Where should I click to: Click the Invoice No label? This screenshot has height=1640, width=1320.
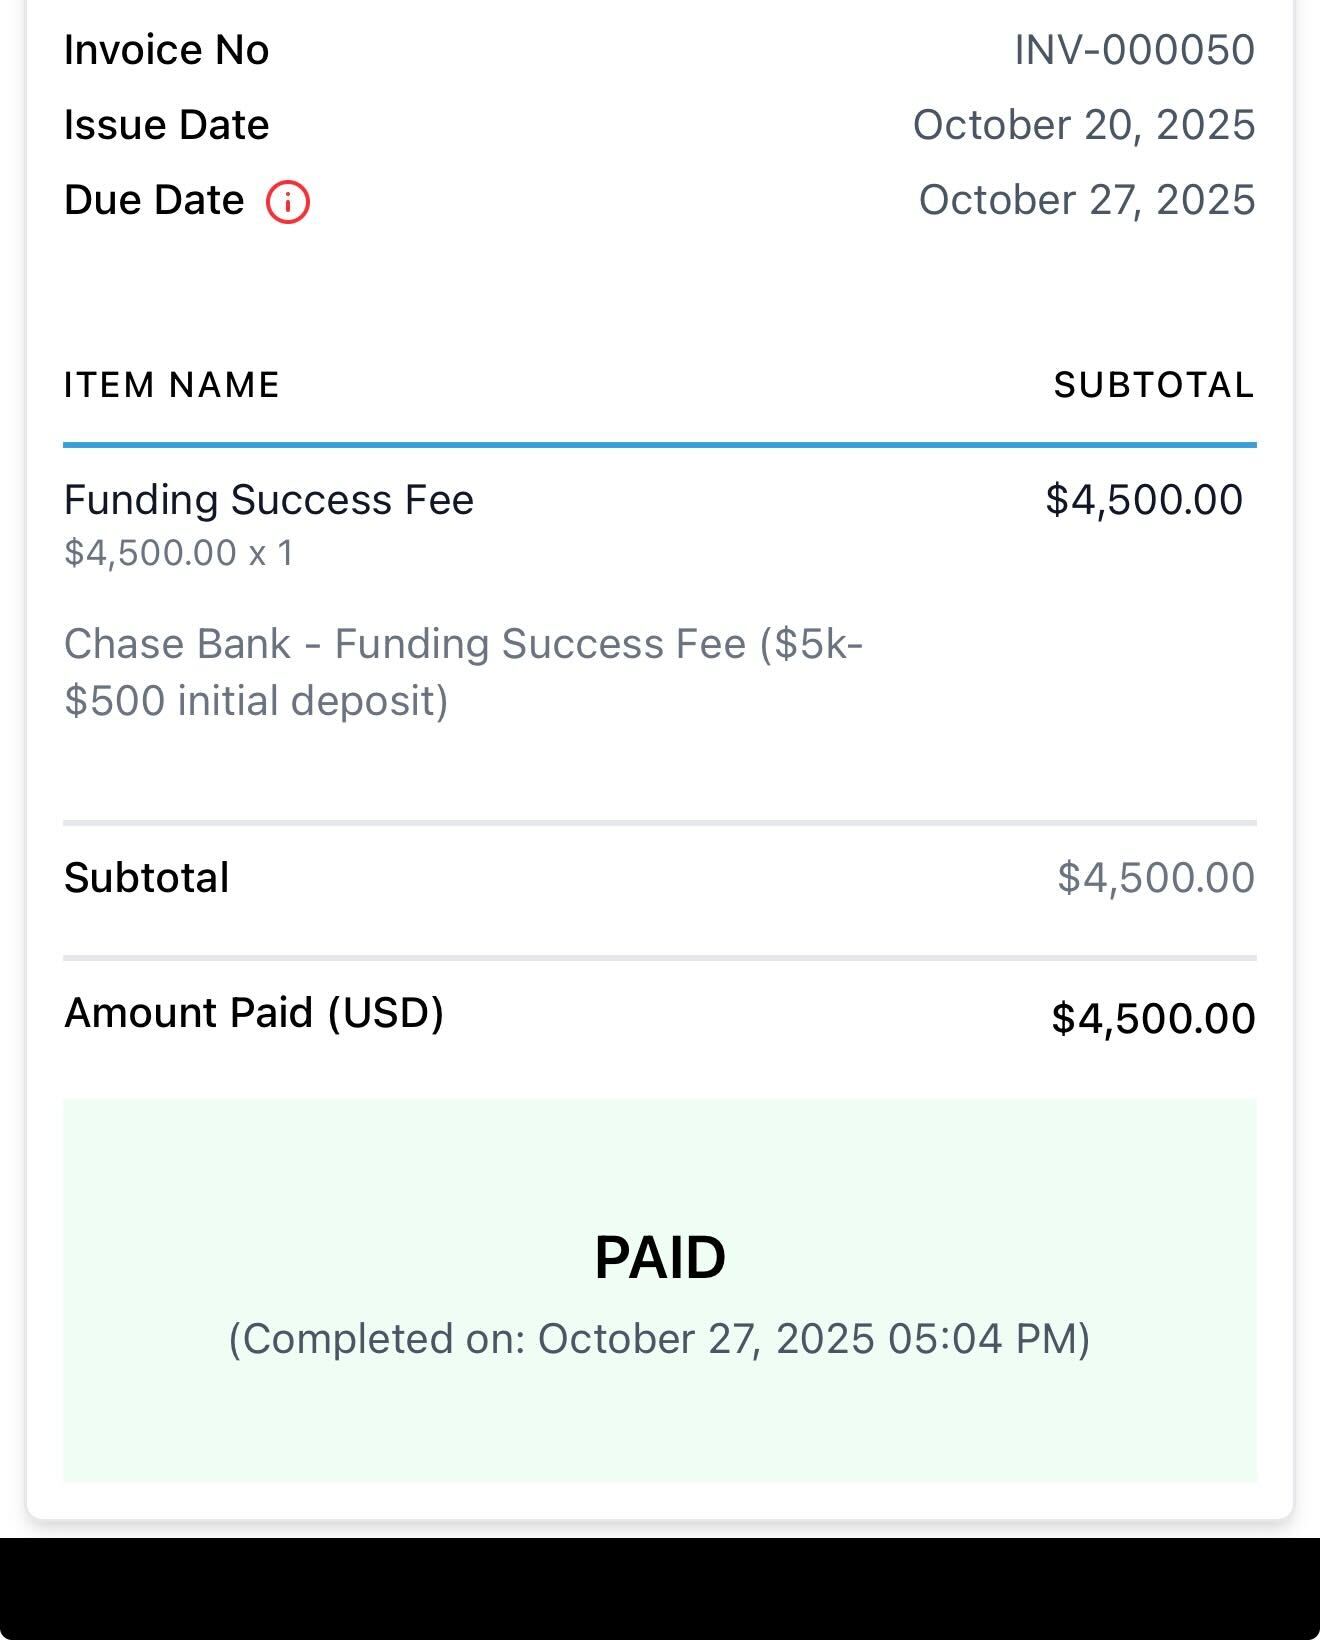pos(166,50)
